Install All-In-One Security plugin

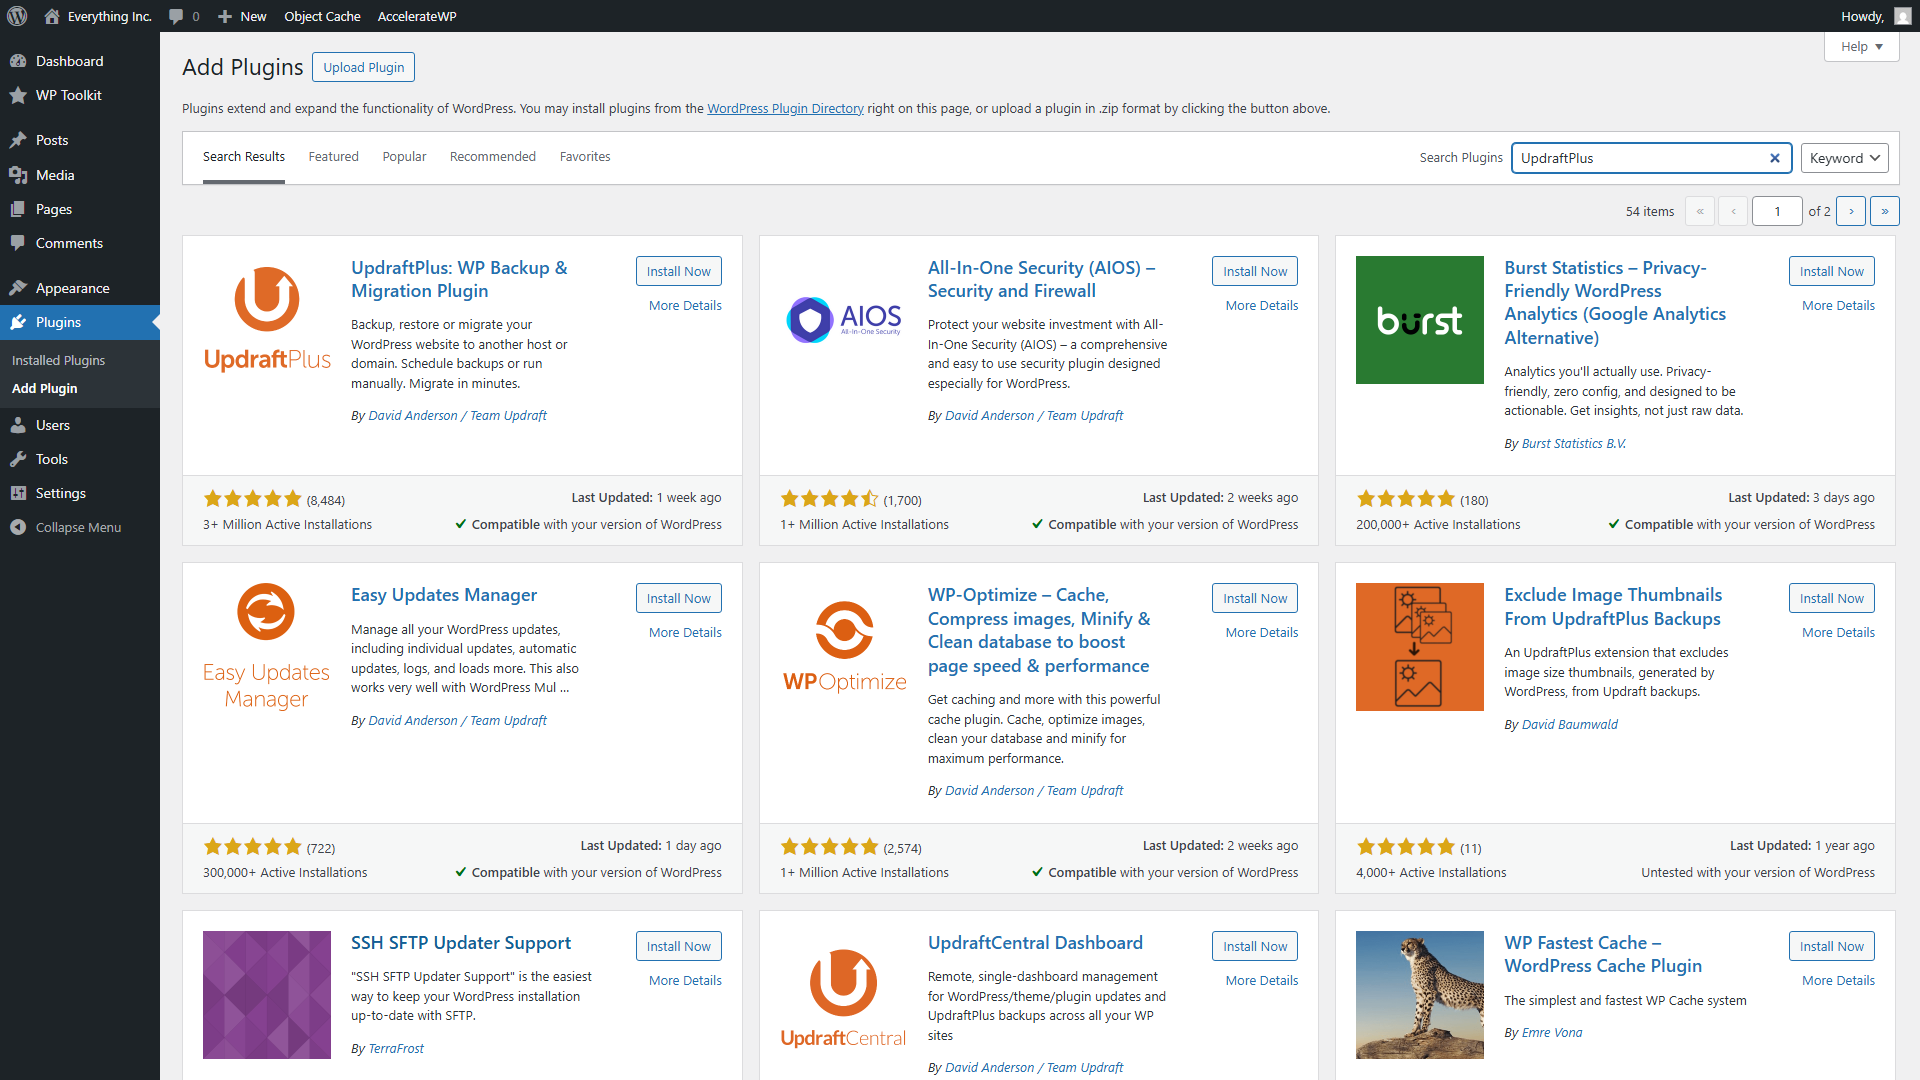[1255, 271]
